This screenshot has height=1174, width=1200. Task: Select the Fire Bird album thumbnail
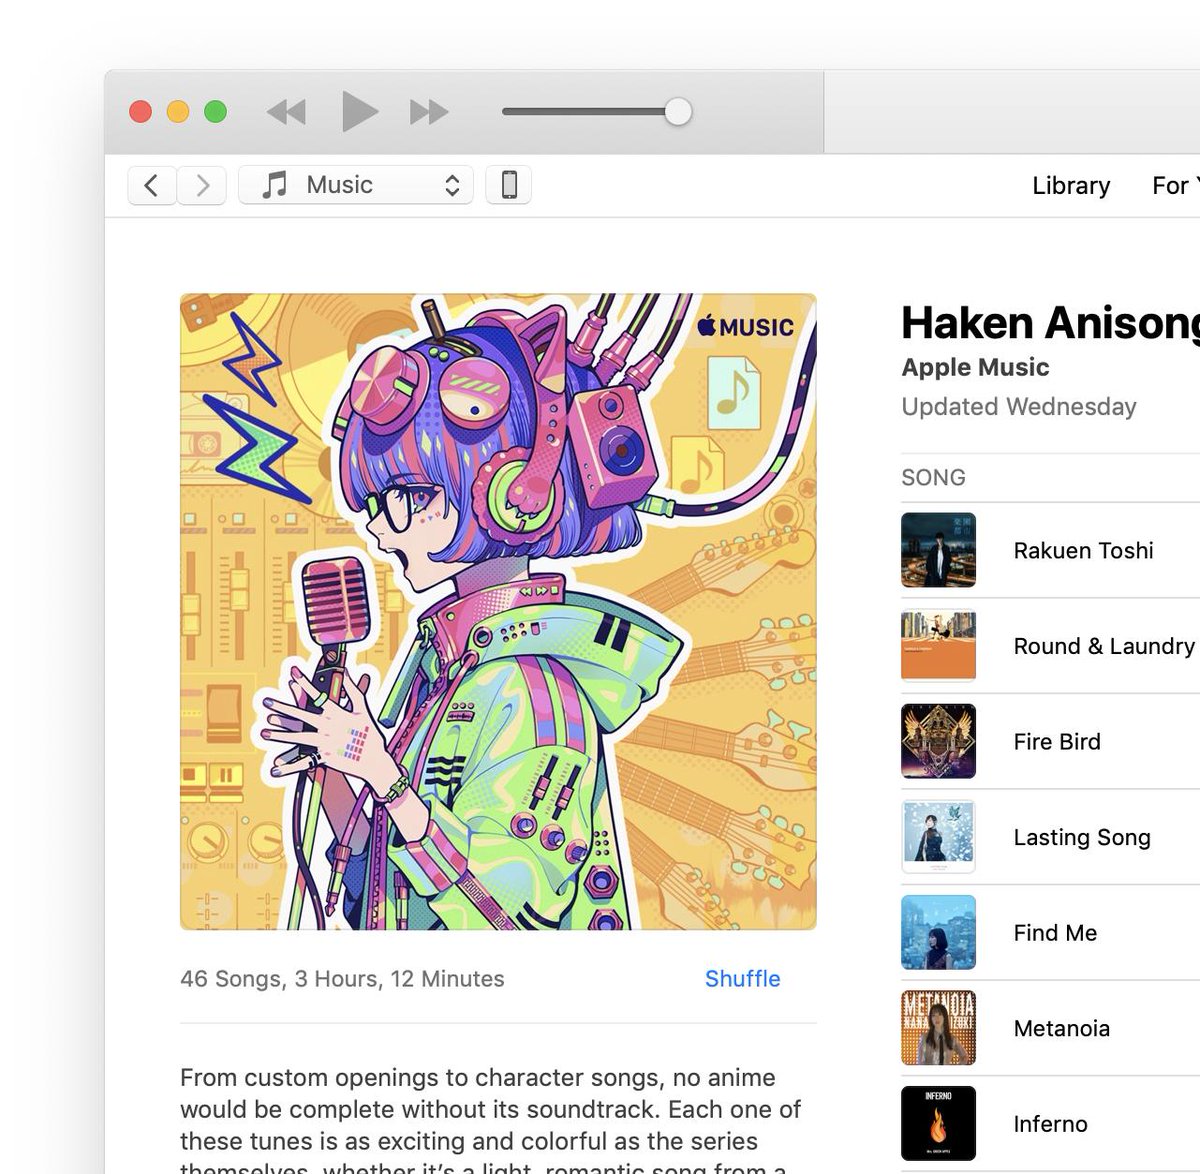pyautogui.click(x=938, y=741)
